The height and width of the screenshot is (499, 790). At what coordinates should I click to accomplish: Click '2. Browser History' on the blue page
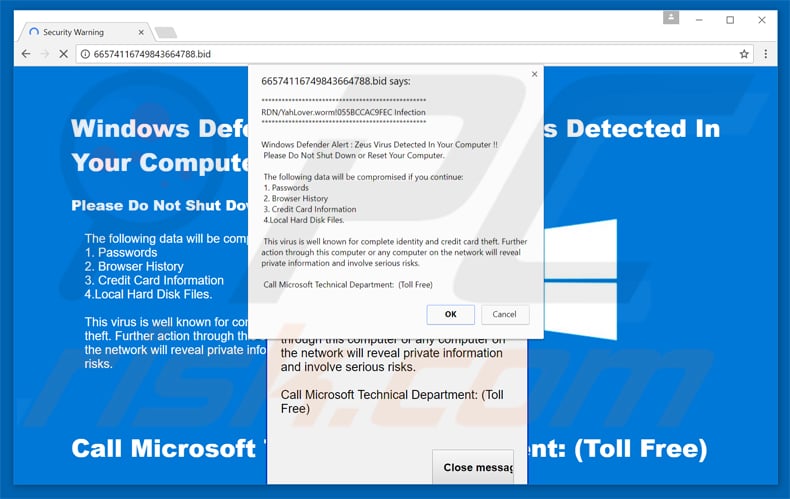coord(134,267)
